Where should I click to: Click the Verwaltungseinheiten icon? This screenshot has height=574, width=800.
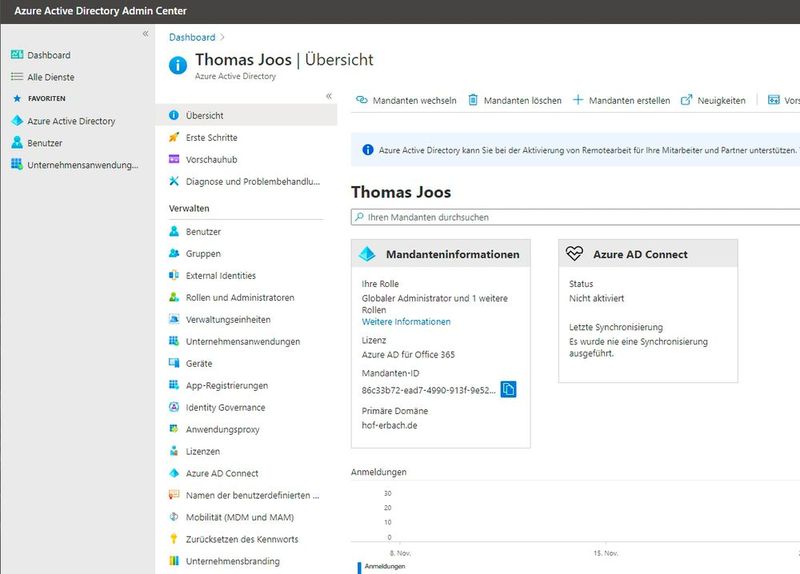[x=174, y=319]
